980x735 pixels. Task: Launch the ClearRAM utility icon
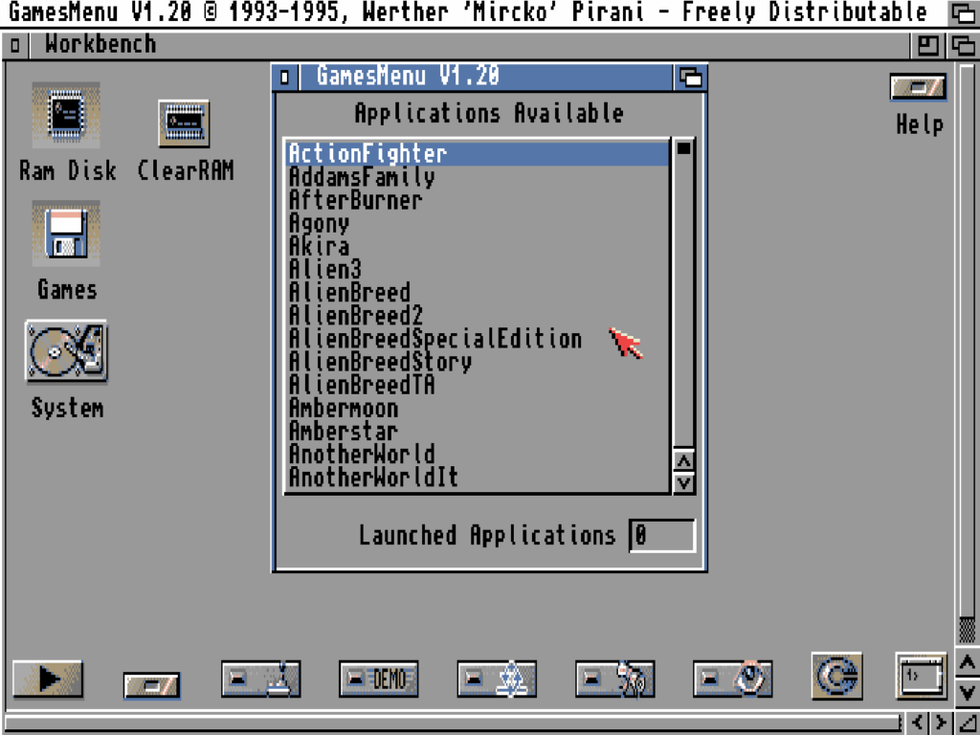[x=185, y=120]
